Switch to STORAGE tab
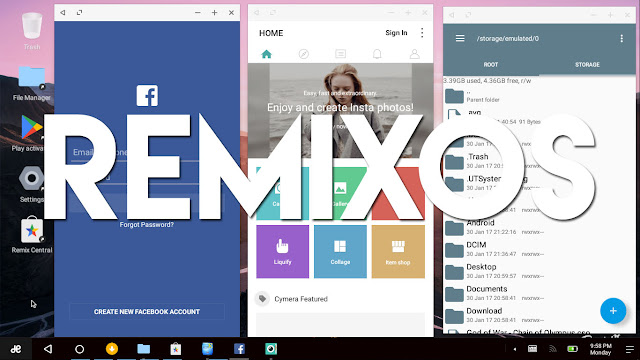640x360 pixels. 587,64
